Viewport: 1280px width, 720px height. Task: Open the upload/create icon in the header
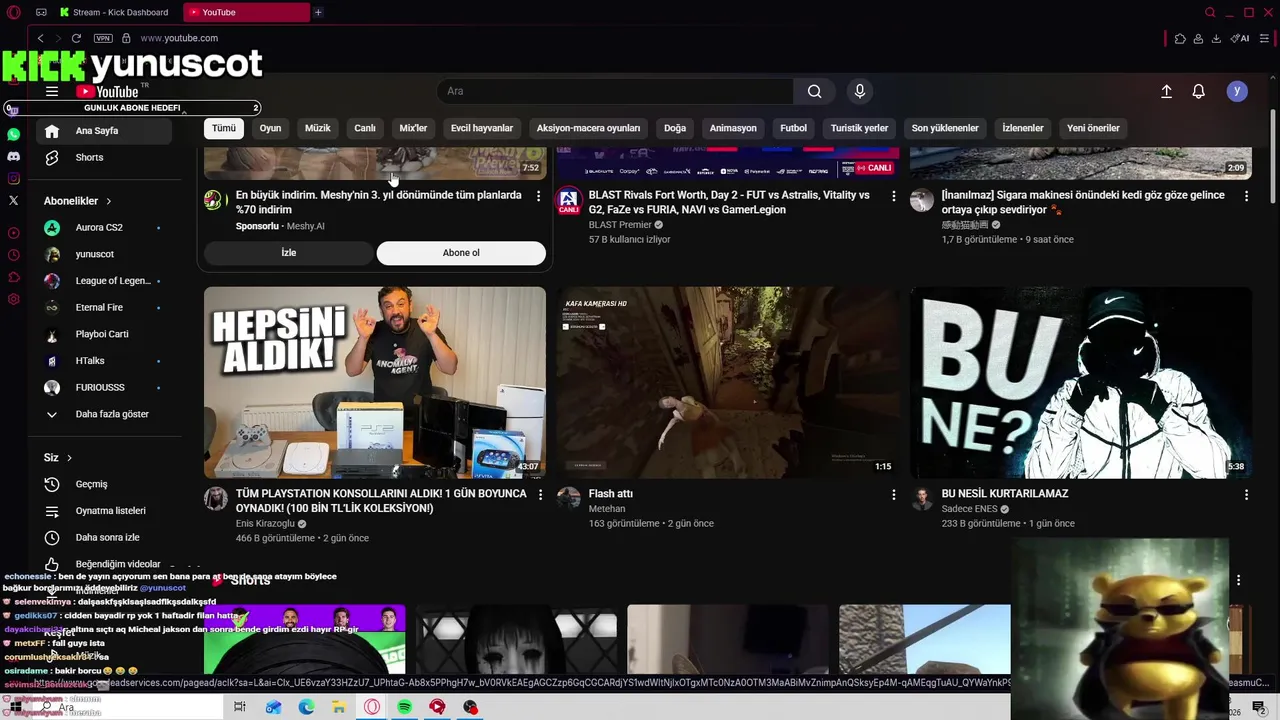[1166, 91]
